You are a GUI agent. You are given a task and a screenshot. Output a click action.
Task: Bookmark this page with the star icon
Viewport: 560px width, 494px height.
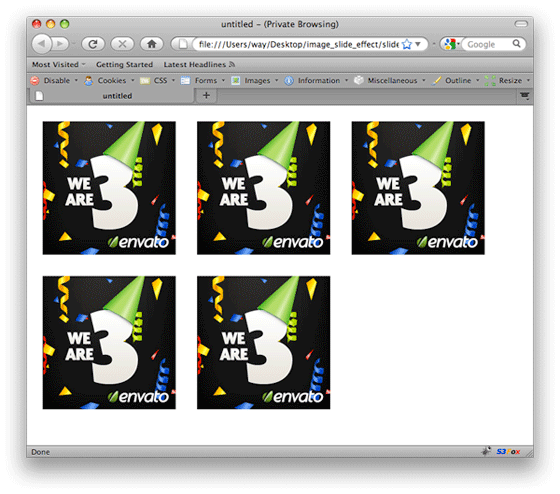coord(407,44)
